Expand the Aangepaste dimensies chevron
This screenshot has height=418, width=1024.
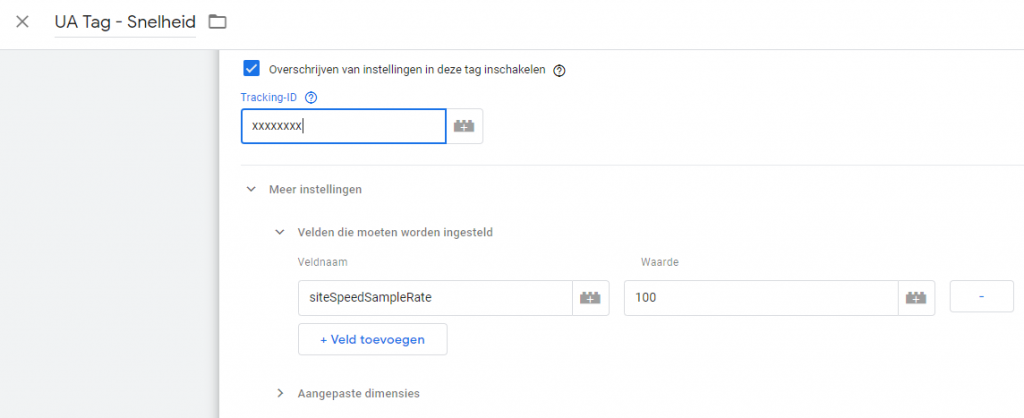tap(280, 393)
